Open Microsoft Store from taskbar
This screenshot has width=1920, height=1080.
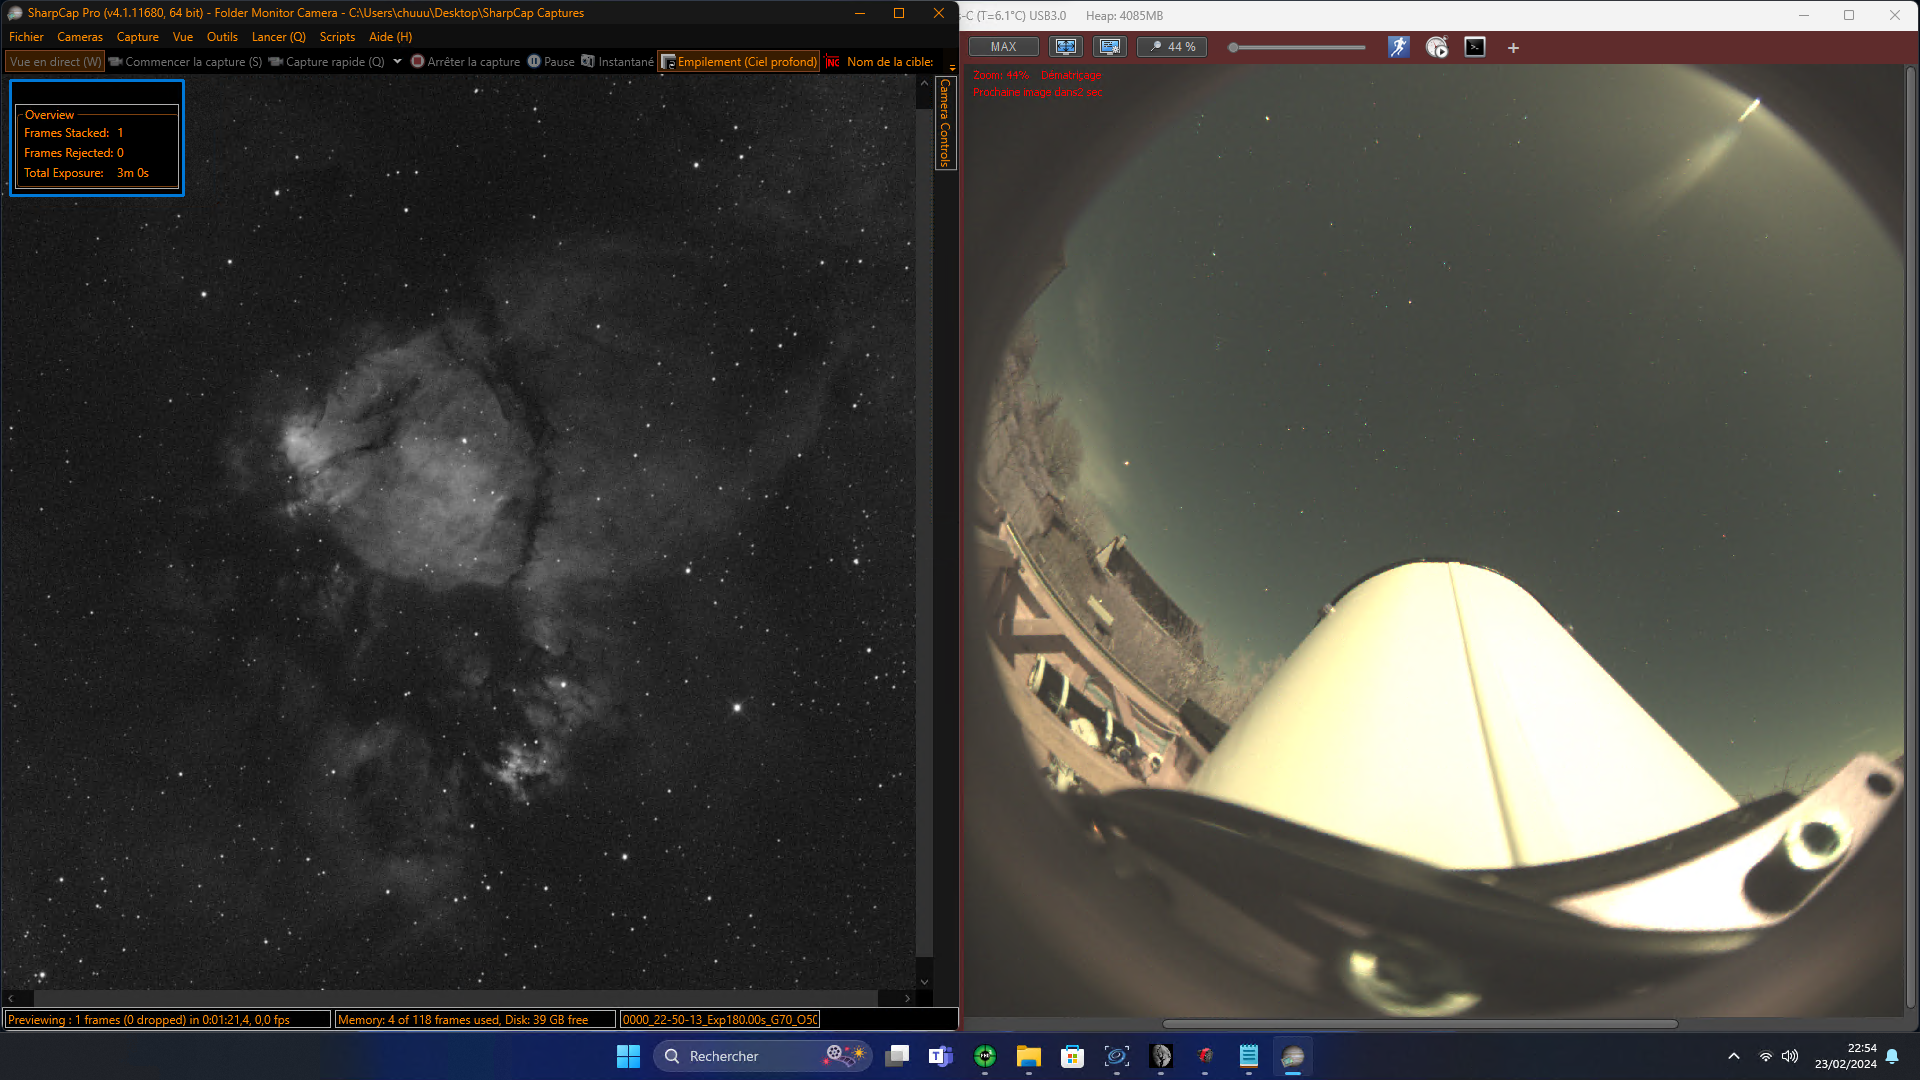(1073, 1056)
